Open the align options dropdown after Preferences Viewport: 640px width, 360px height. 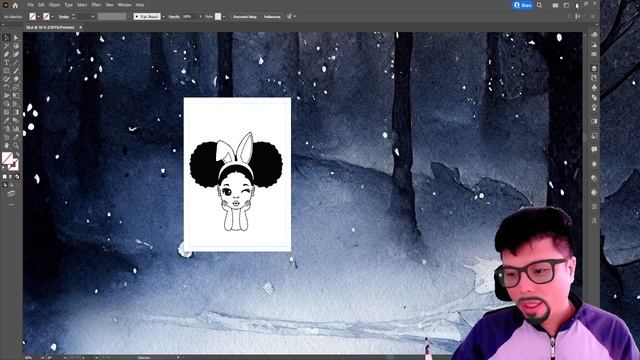[x=295, y=17]
